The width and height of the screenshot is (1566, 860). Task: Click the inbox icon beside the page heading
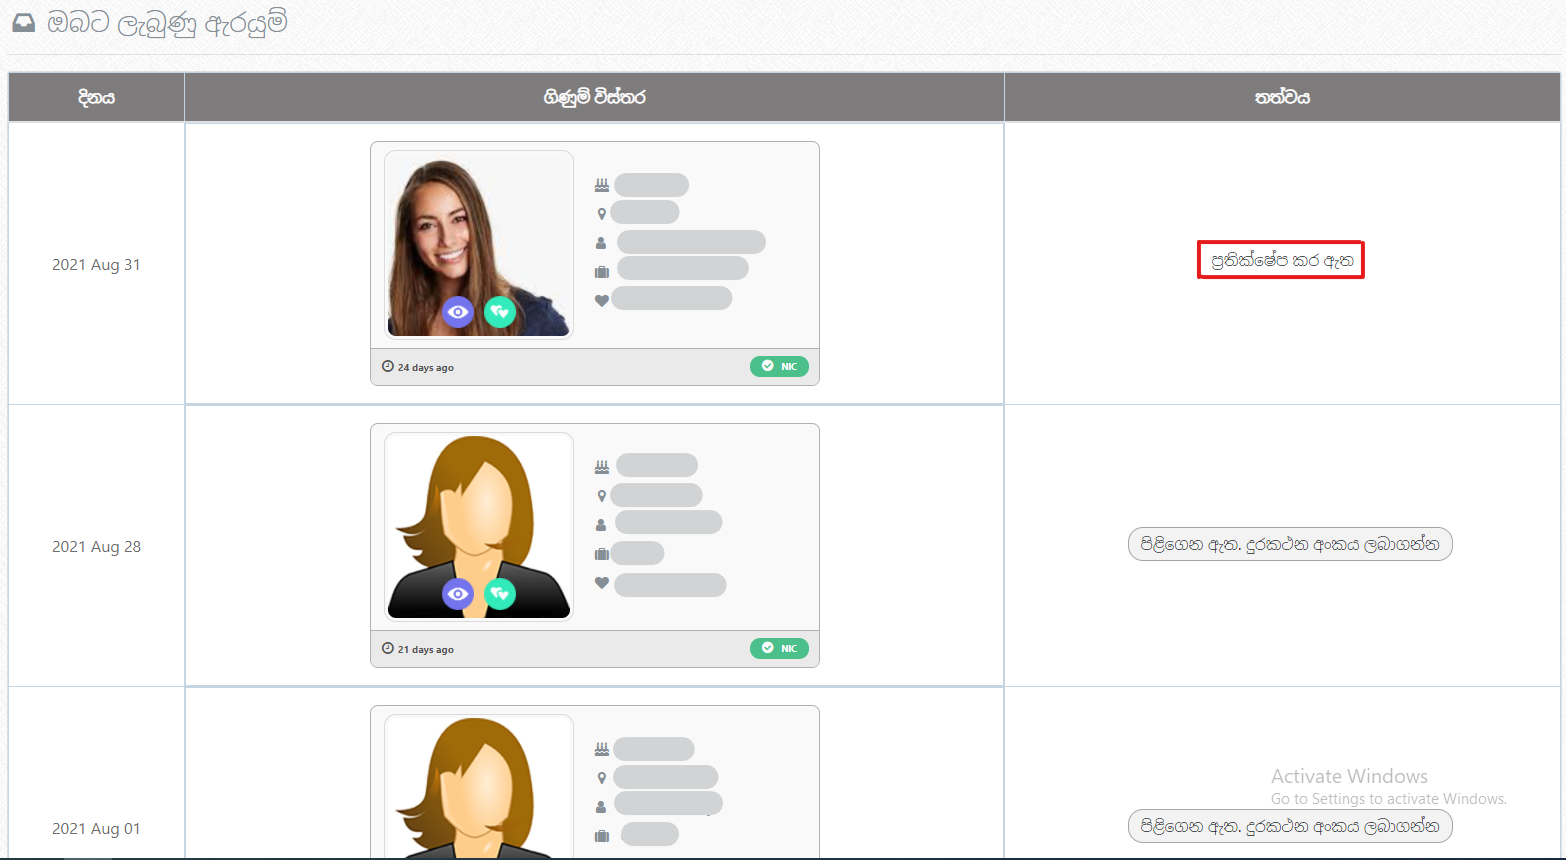pyautogui.click(x=23, y=23)
